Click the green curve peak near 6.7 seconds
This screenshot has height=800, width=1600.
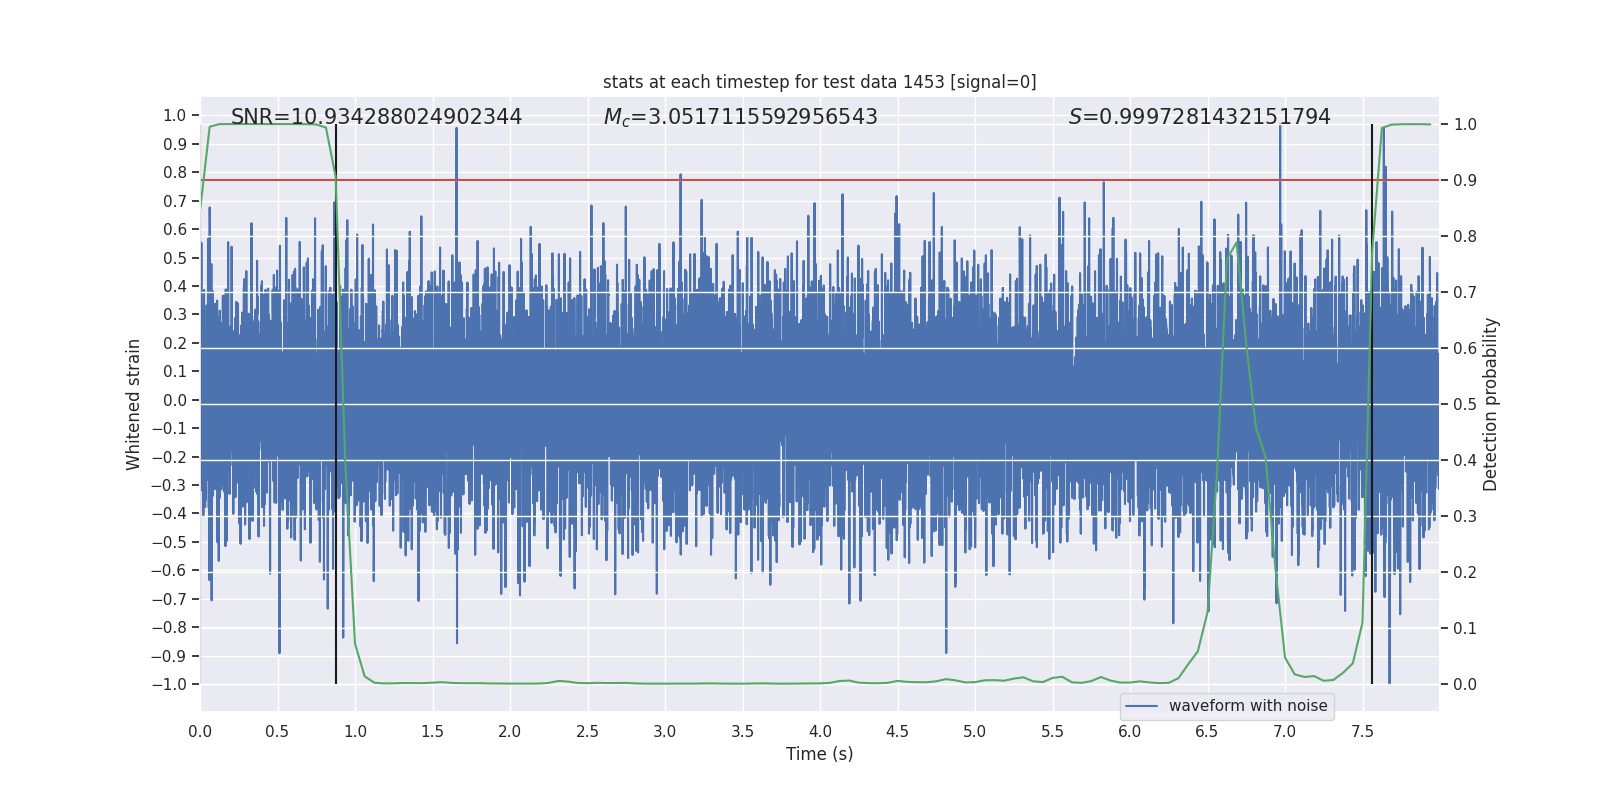pos(1238,242)
